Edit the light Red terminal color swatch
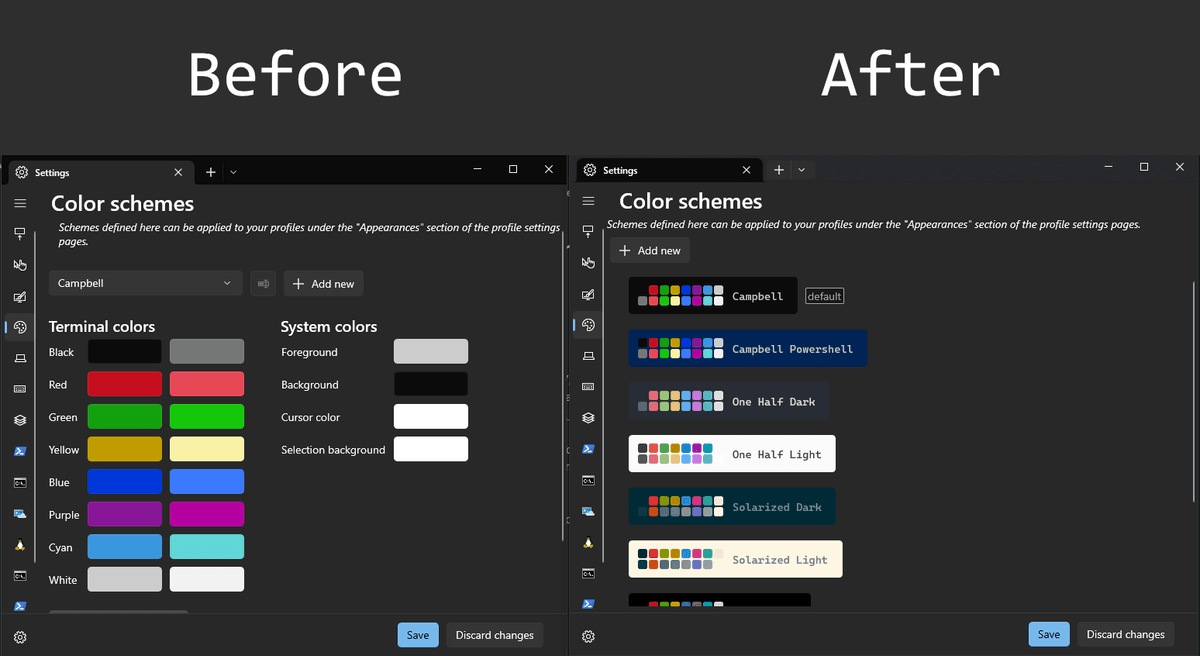 click(207, 384)
